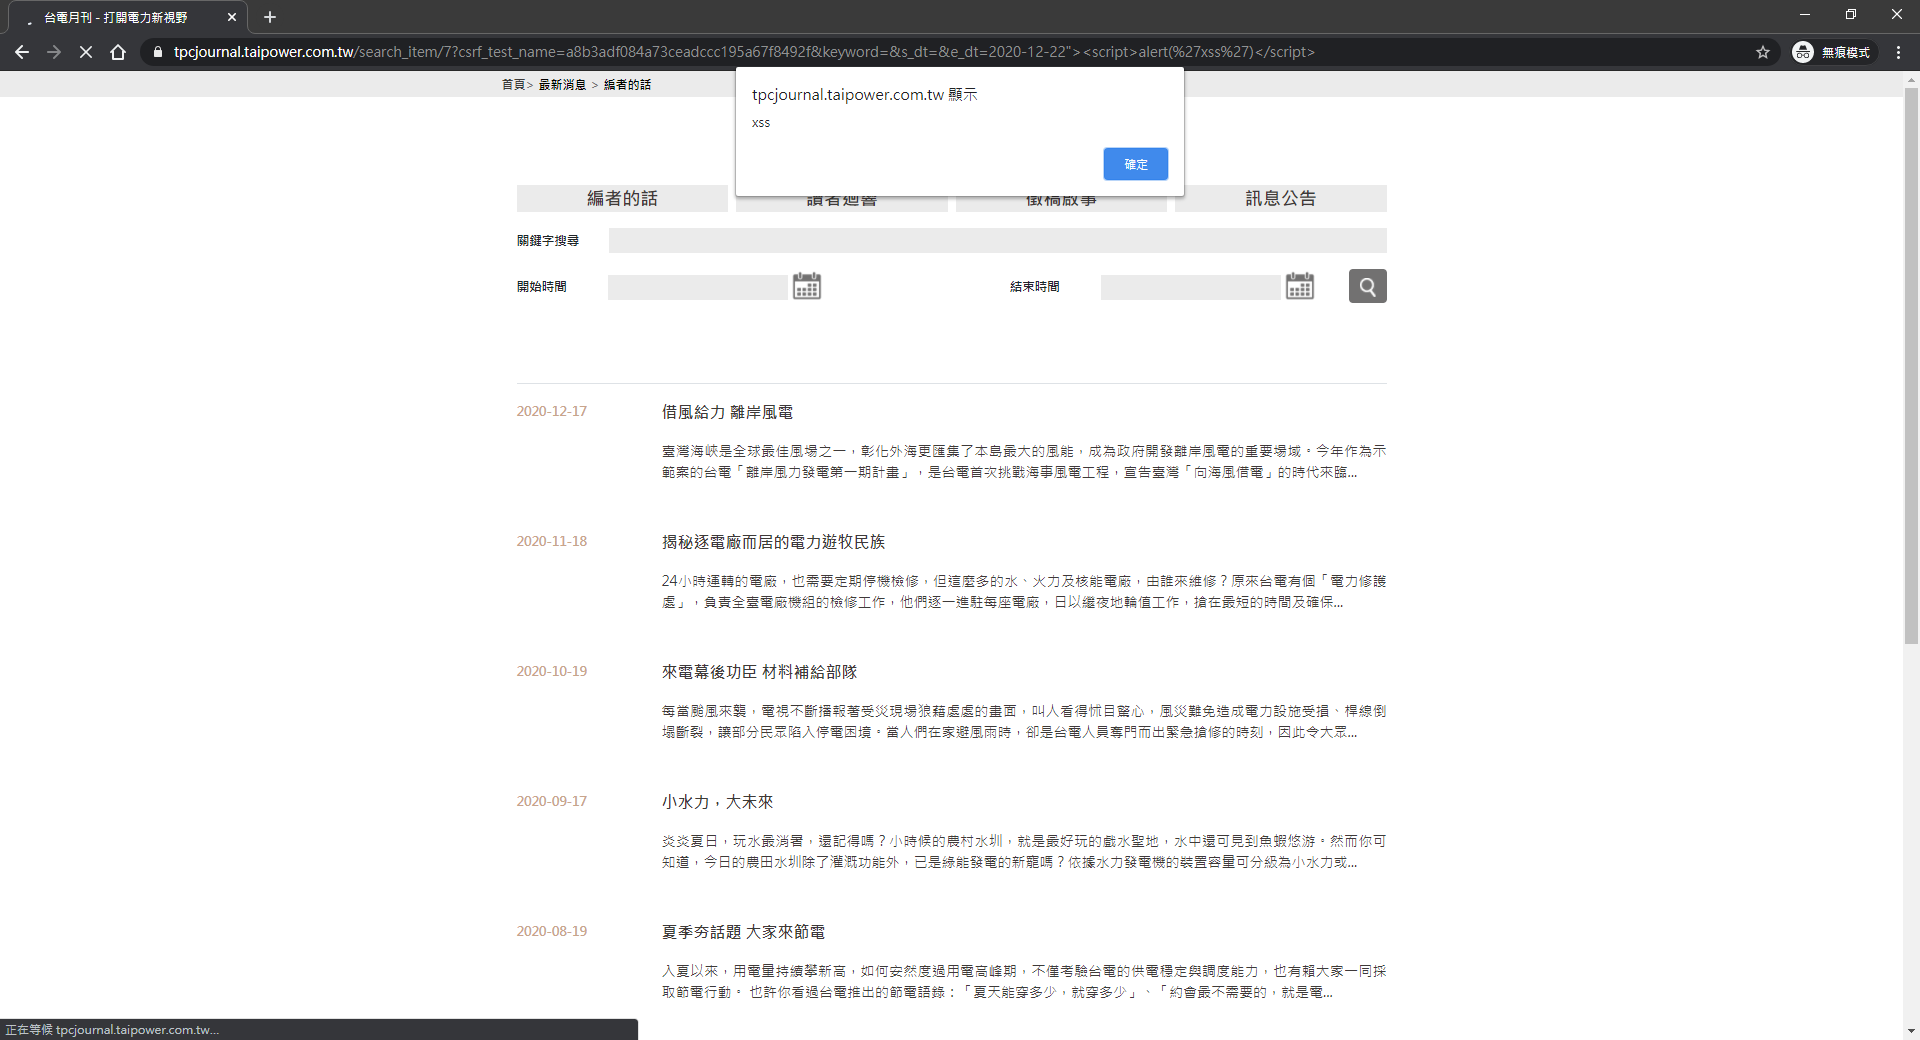The image size is (1920, 1040).
Task: Open 結束時間 calendar picker icon
Action: pos(1300,287)
